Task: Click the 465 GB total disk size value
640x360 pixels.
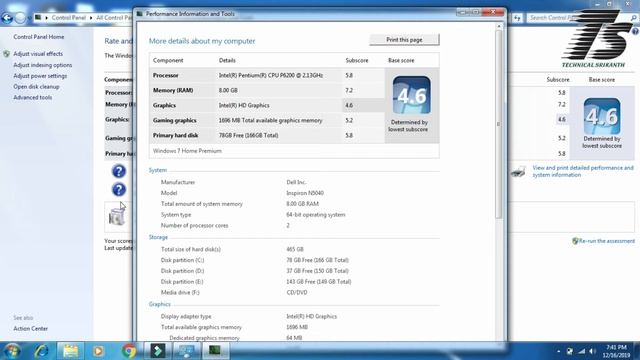Action: [x=295, y=249]
